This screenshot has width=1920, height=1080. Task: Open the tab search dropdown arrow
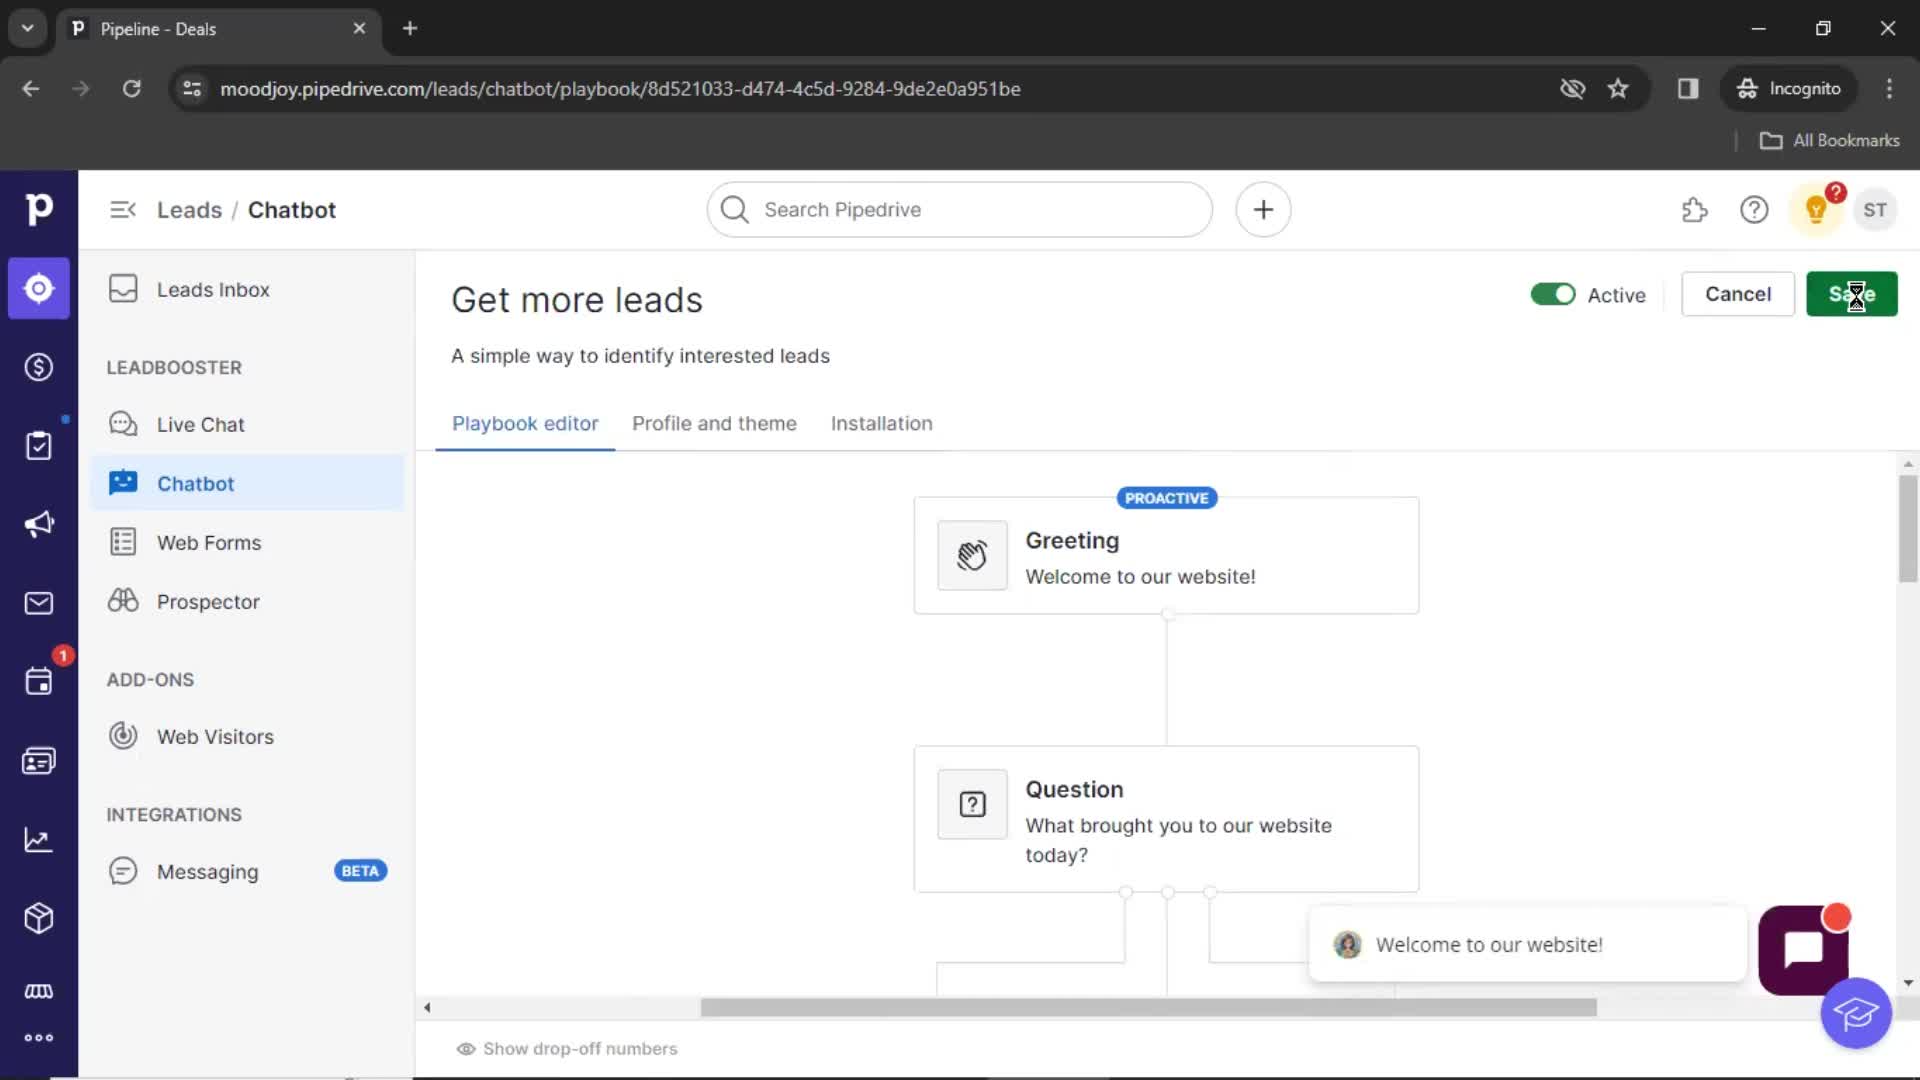coord(28,28)
